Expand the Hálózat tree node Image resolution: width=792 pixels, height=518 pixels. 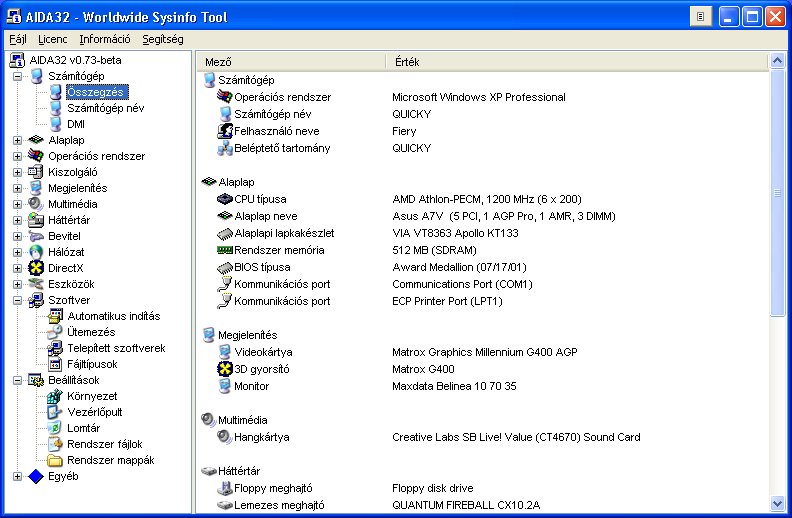(x=18, y=252)
